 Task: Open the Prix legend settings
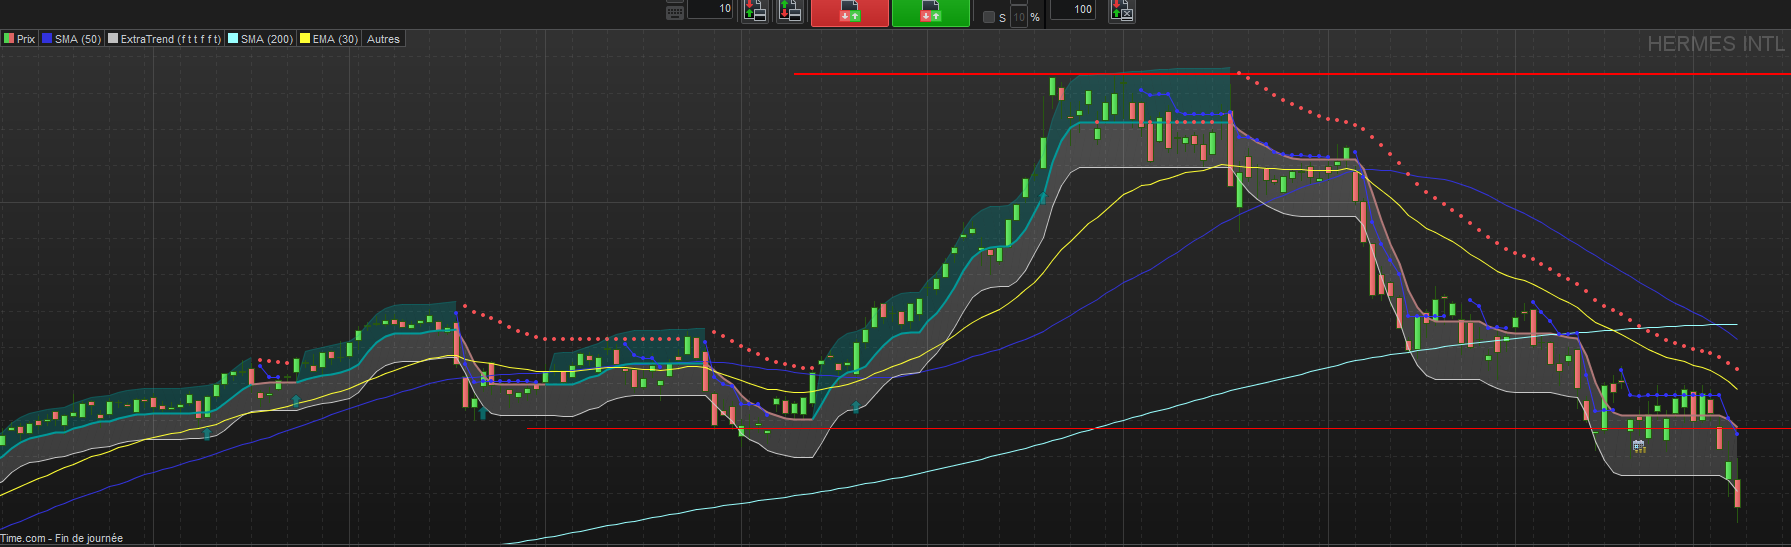[19, 39]
